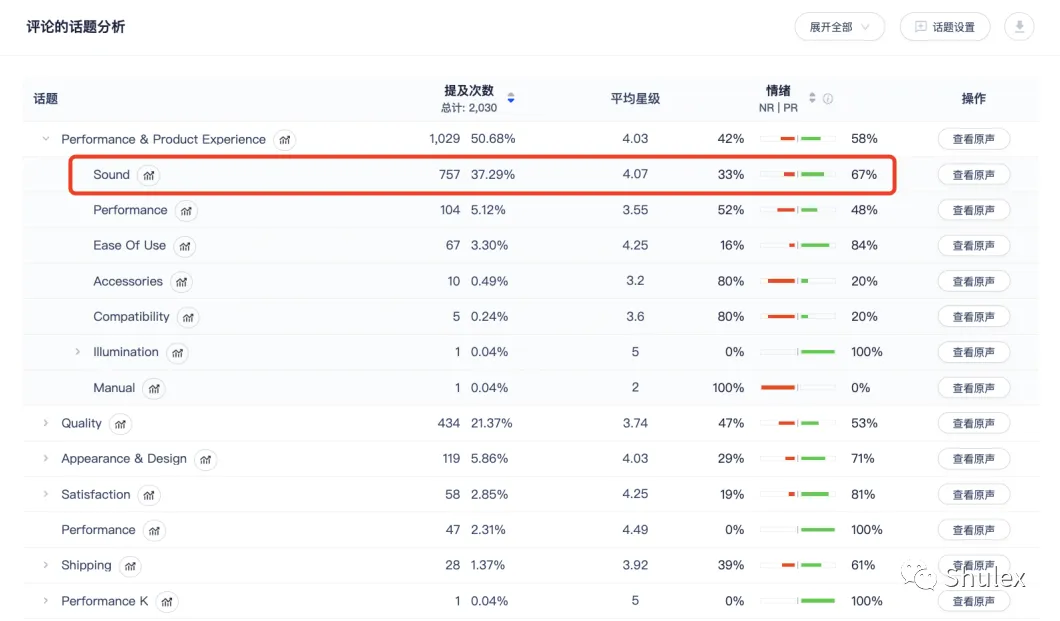
Task: Click 查看原声 for the Illumination row
Action: (973, 352)
